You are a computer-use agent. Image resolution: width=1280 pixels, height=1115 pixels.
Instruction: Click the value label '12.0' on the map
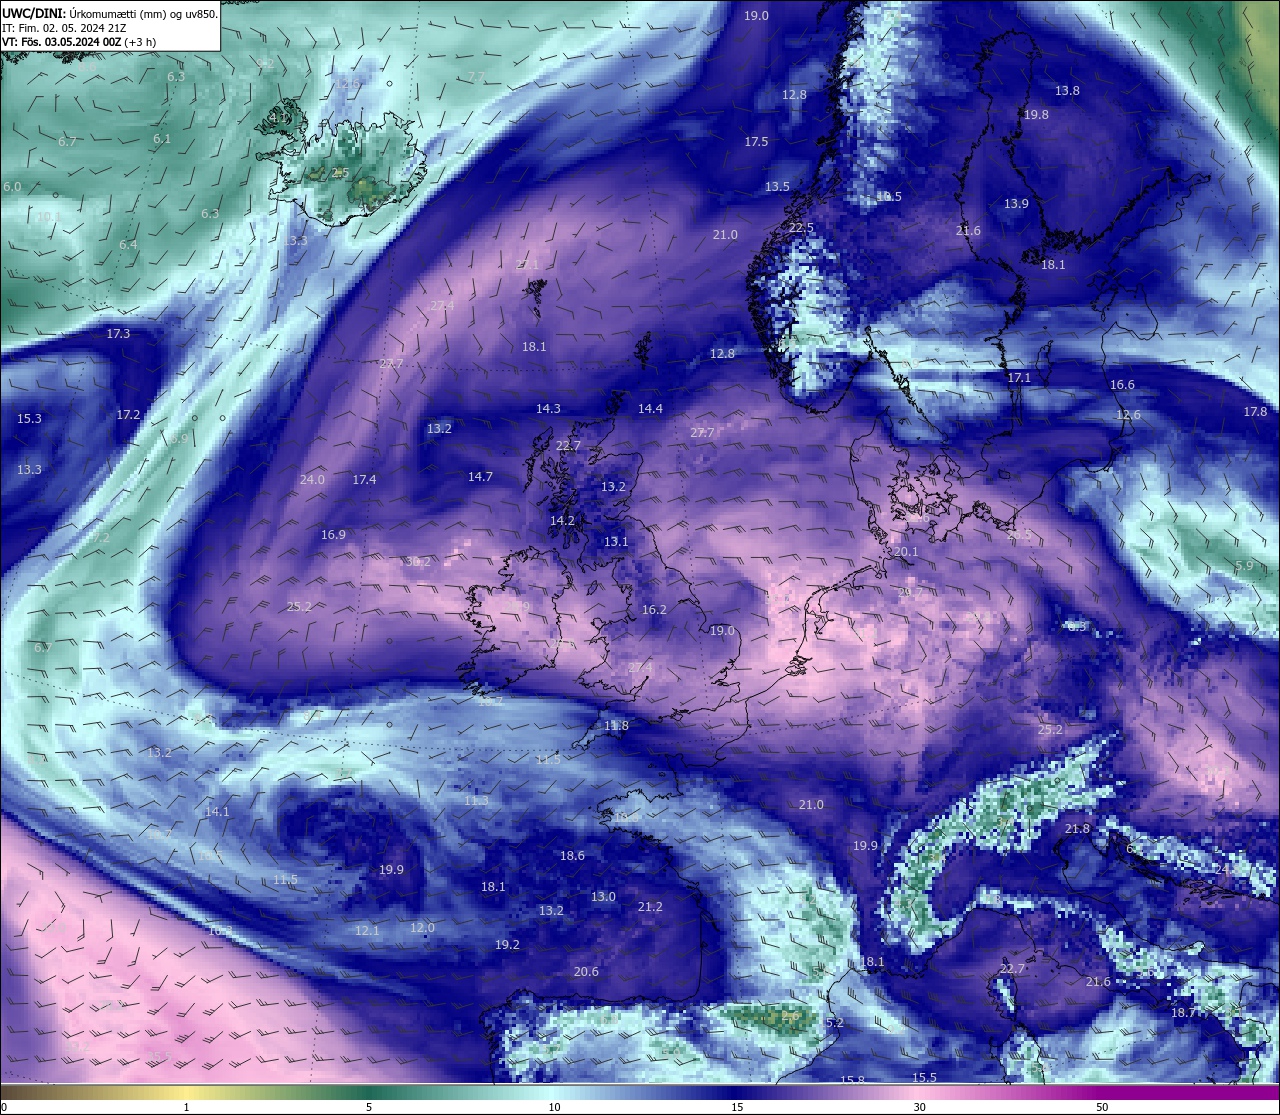422,928
